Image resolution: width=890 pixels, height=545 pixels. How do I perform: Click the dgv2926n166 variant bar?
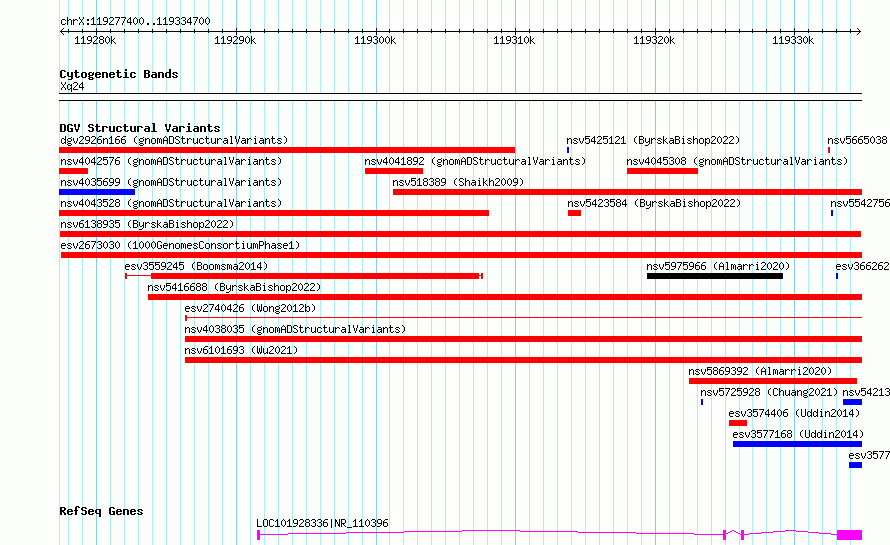tap(287, 150)
